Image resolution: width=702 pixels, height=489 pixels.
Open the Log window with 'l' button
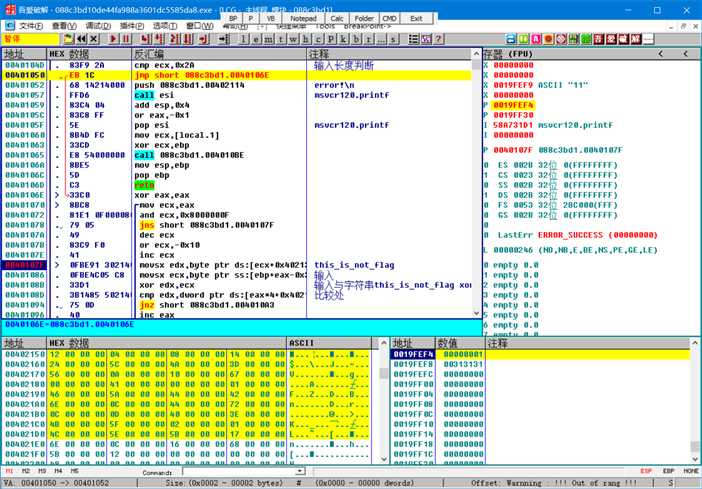coord(243,39)
